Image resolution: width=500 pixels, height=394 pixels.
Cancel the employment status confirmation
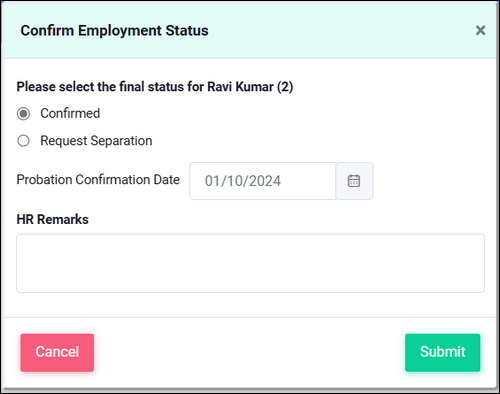[57, 352]
